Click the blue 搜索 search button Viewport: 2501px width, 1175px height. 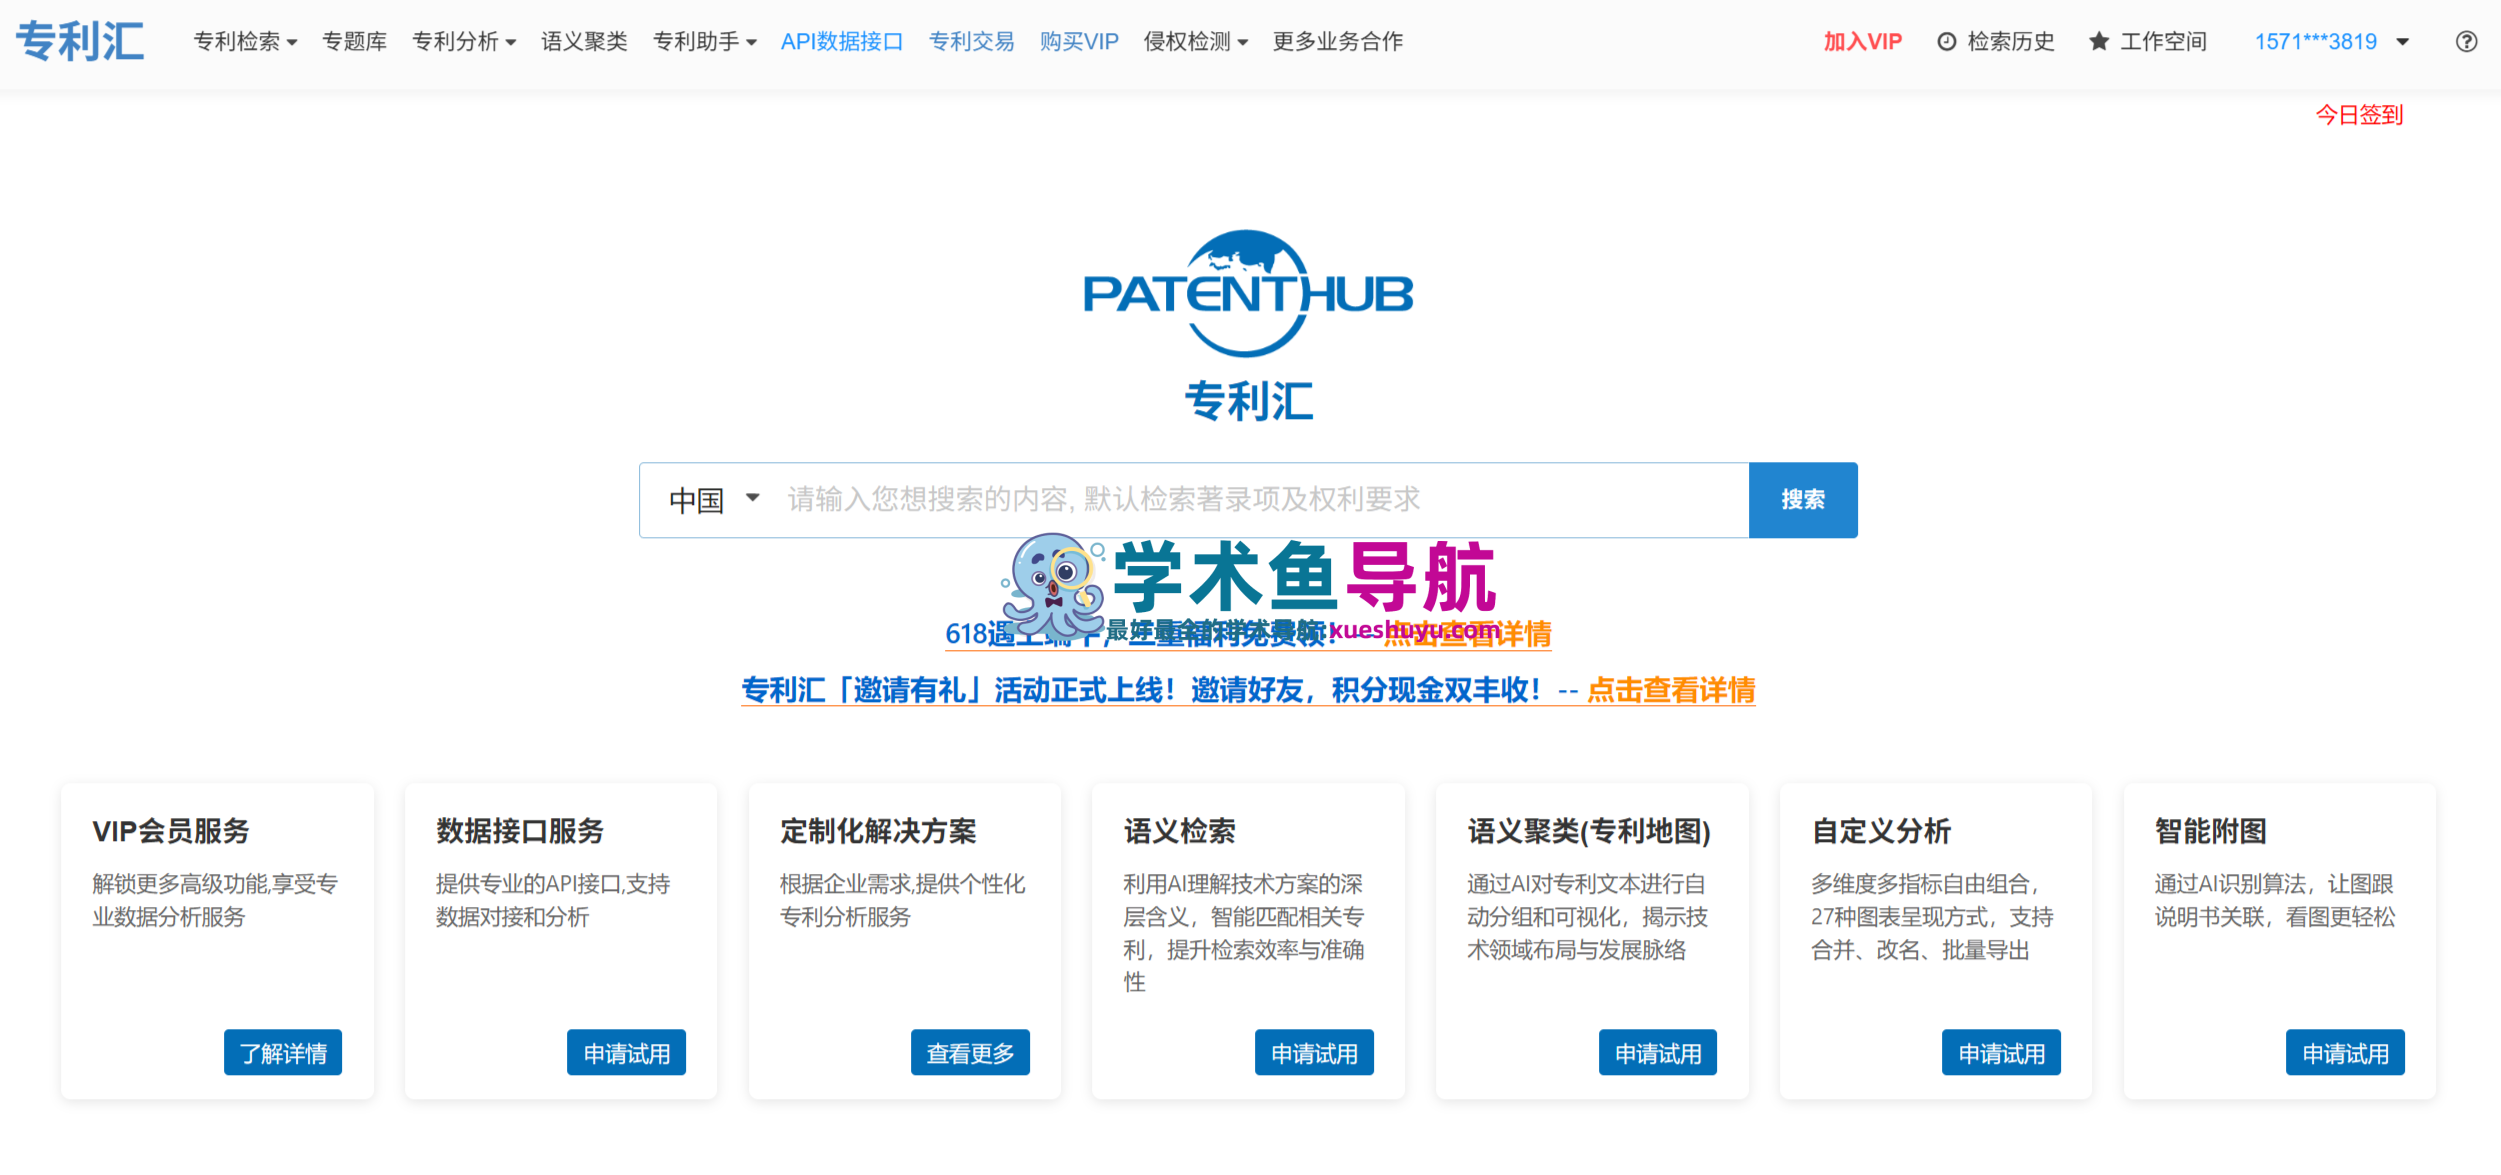[1803, 500]
